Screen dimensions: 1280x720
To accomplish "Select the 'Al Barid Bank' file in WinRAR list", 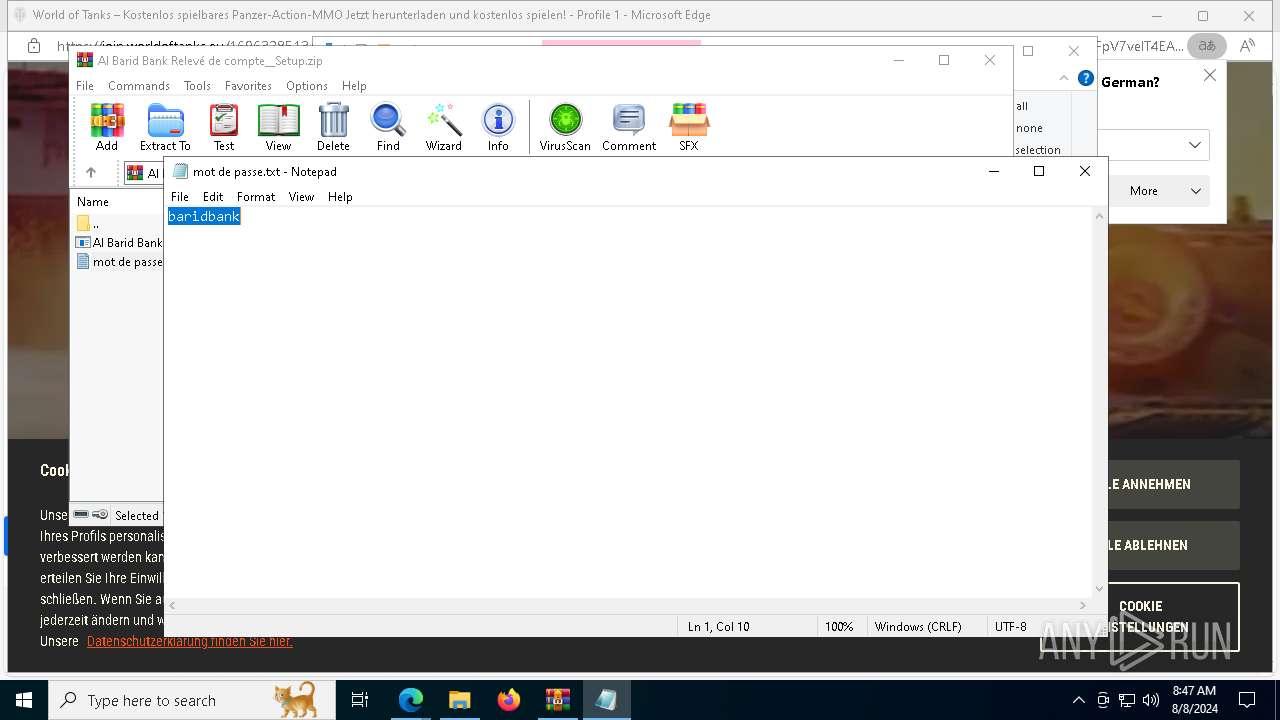I will pyautogui.click(x=119, y=242).
